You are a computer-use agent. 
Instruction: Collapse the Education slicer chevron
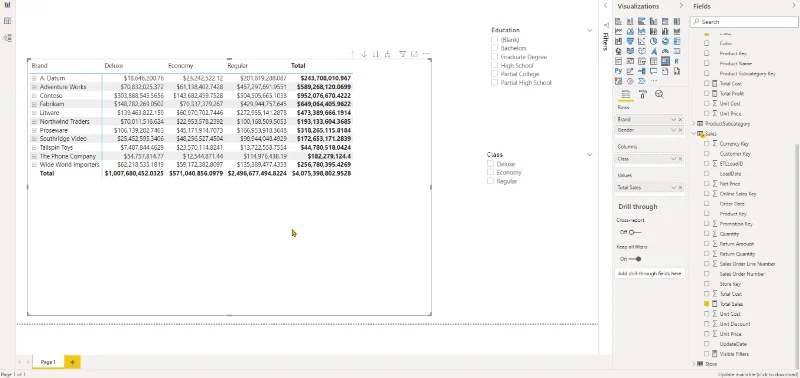tap(590, 30)
